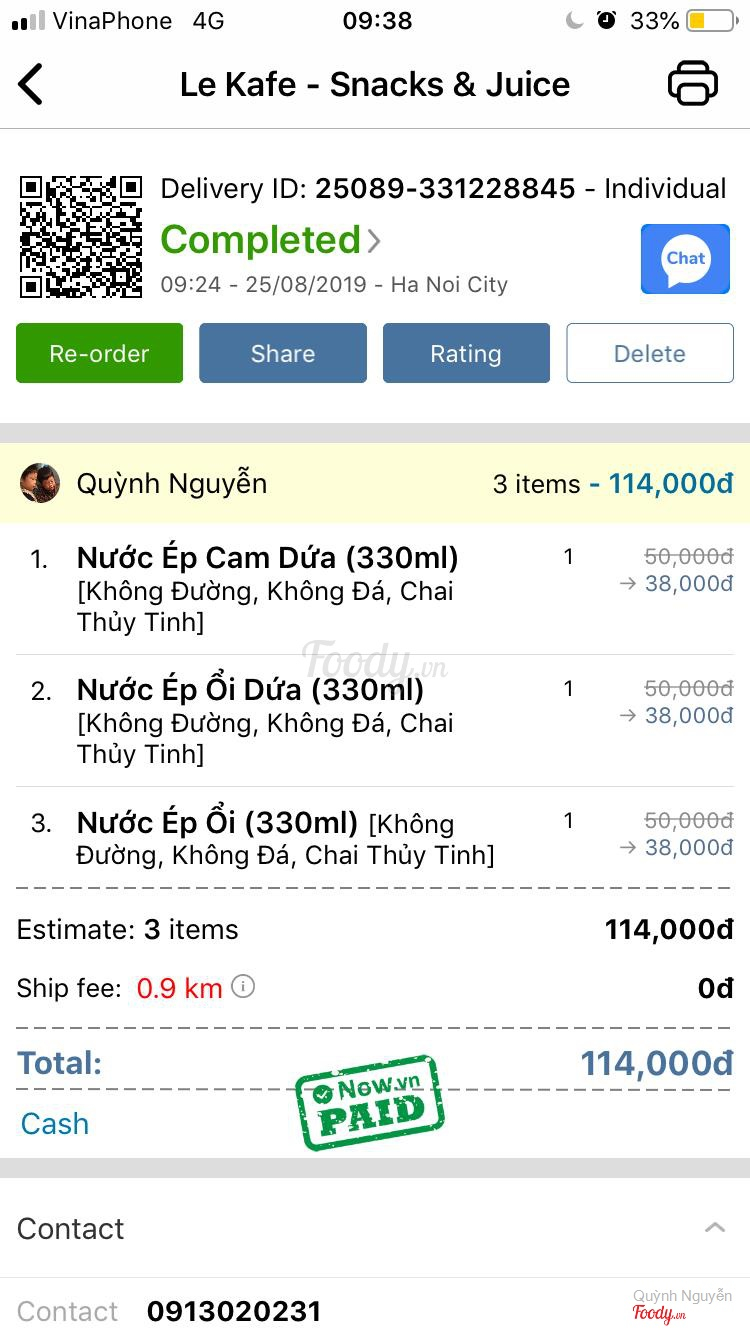Tap the ship fee info icon
750x1334 pixels.
[243, 987]
